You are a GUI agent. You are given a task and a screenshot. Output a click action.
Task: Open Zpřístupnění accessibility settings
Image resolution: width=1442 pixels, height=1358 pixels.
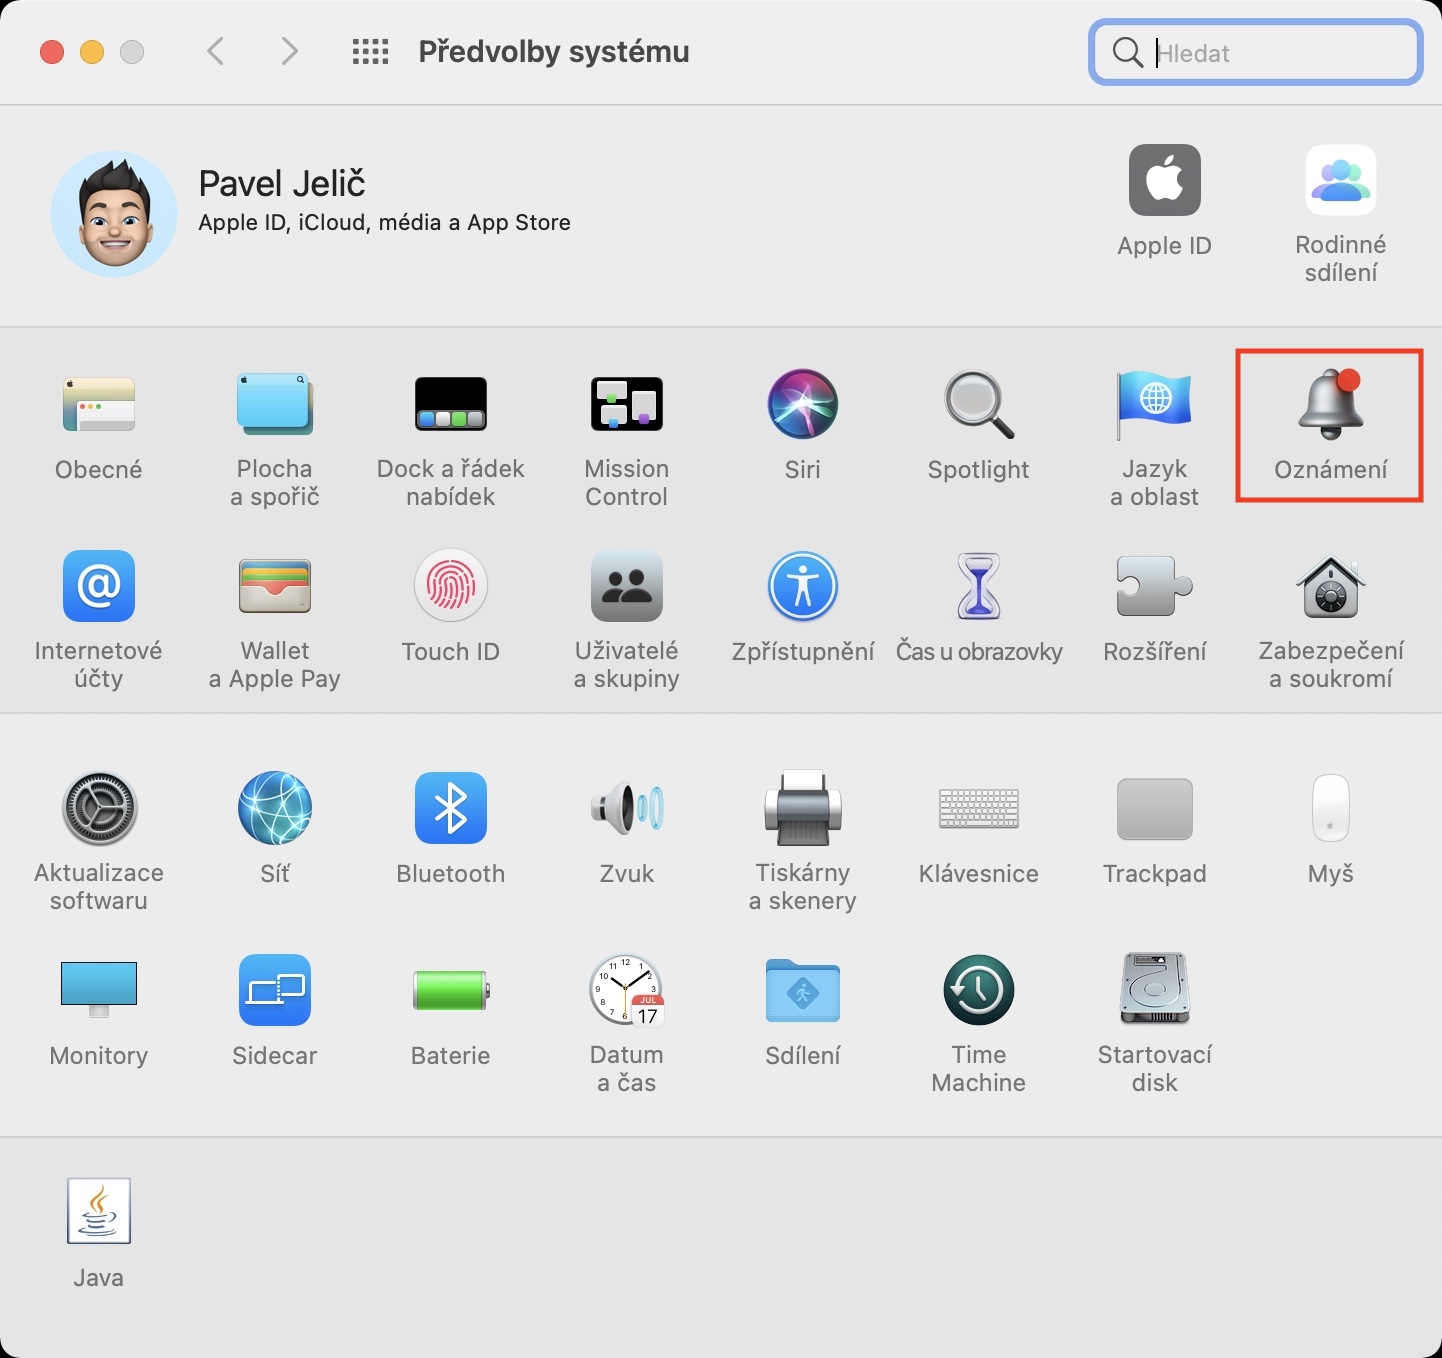[803, 586]
